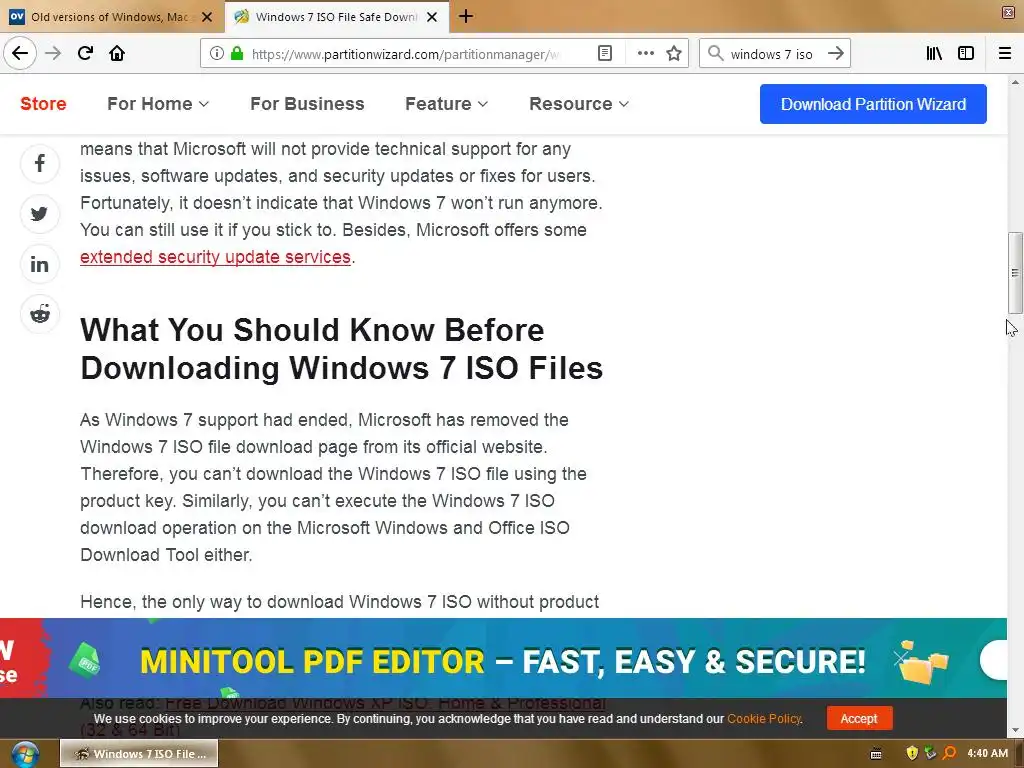1024x768 pixels.
Task: Click the page vertical scrollbar thumb
Action: point(1015,272)
